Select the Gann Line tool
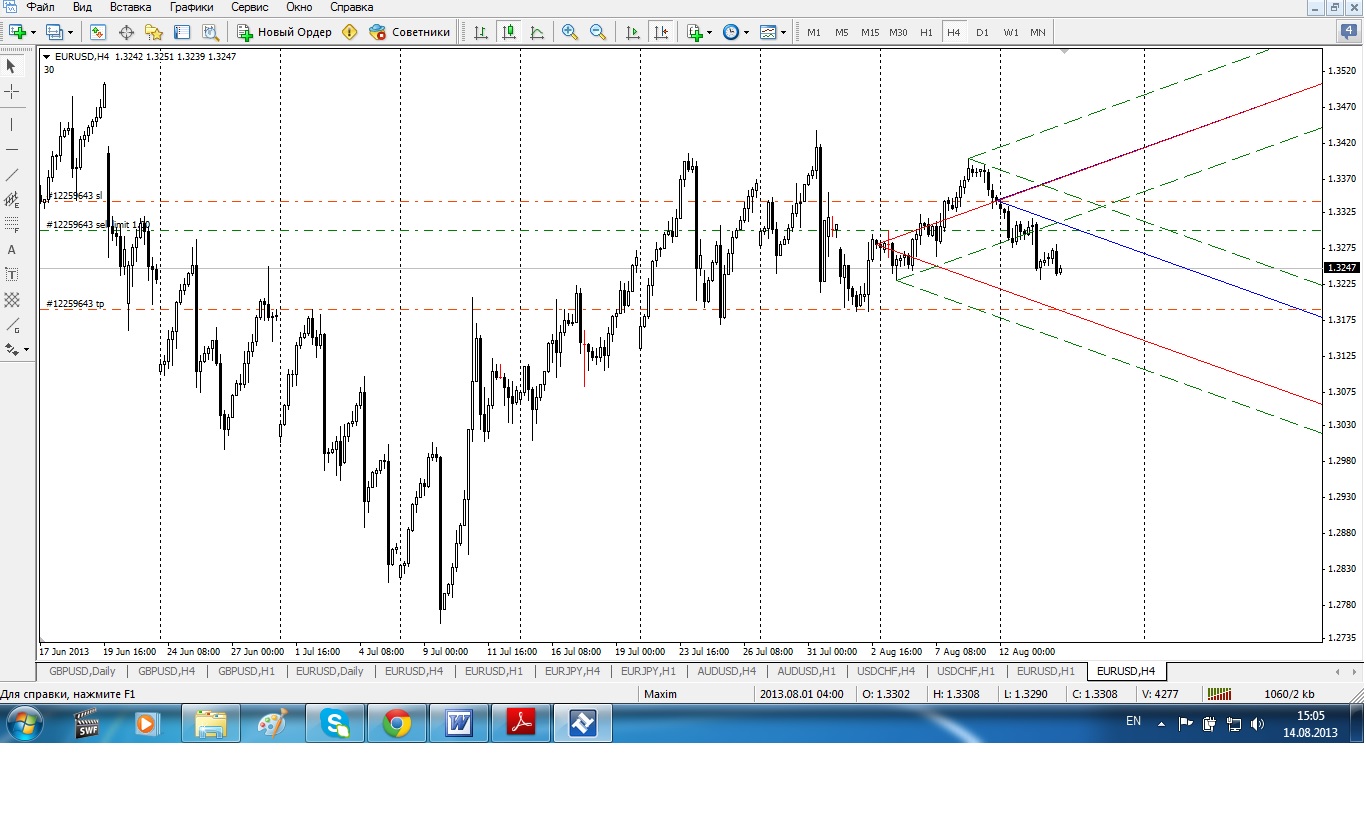The height and width of the screenshot is (821, 1366). [12, 324]
